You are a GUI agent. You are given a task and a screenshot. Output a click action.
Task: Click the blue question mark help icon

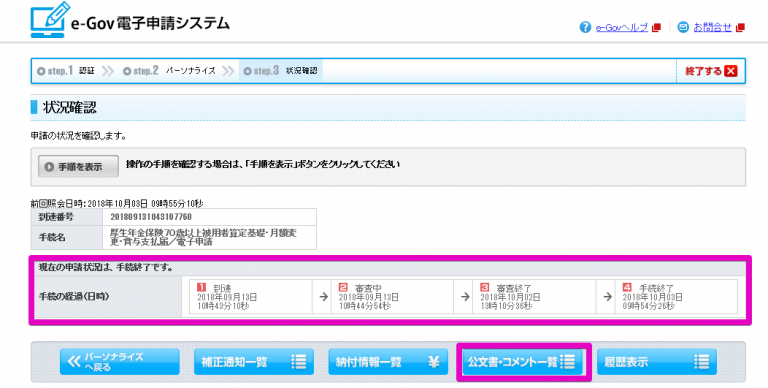[x=585, y=27]
